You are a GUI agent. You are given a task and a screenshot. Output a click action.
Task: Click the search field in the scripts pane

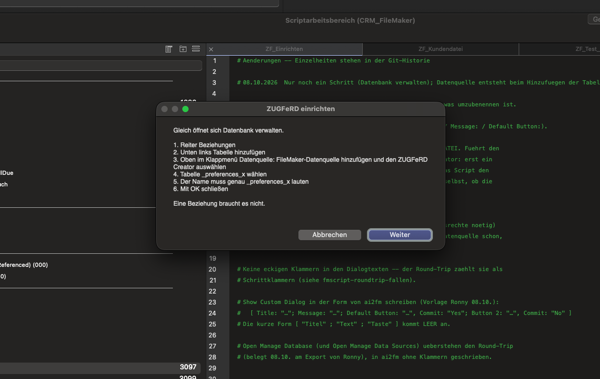point(101,65)
